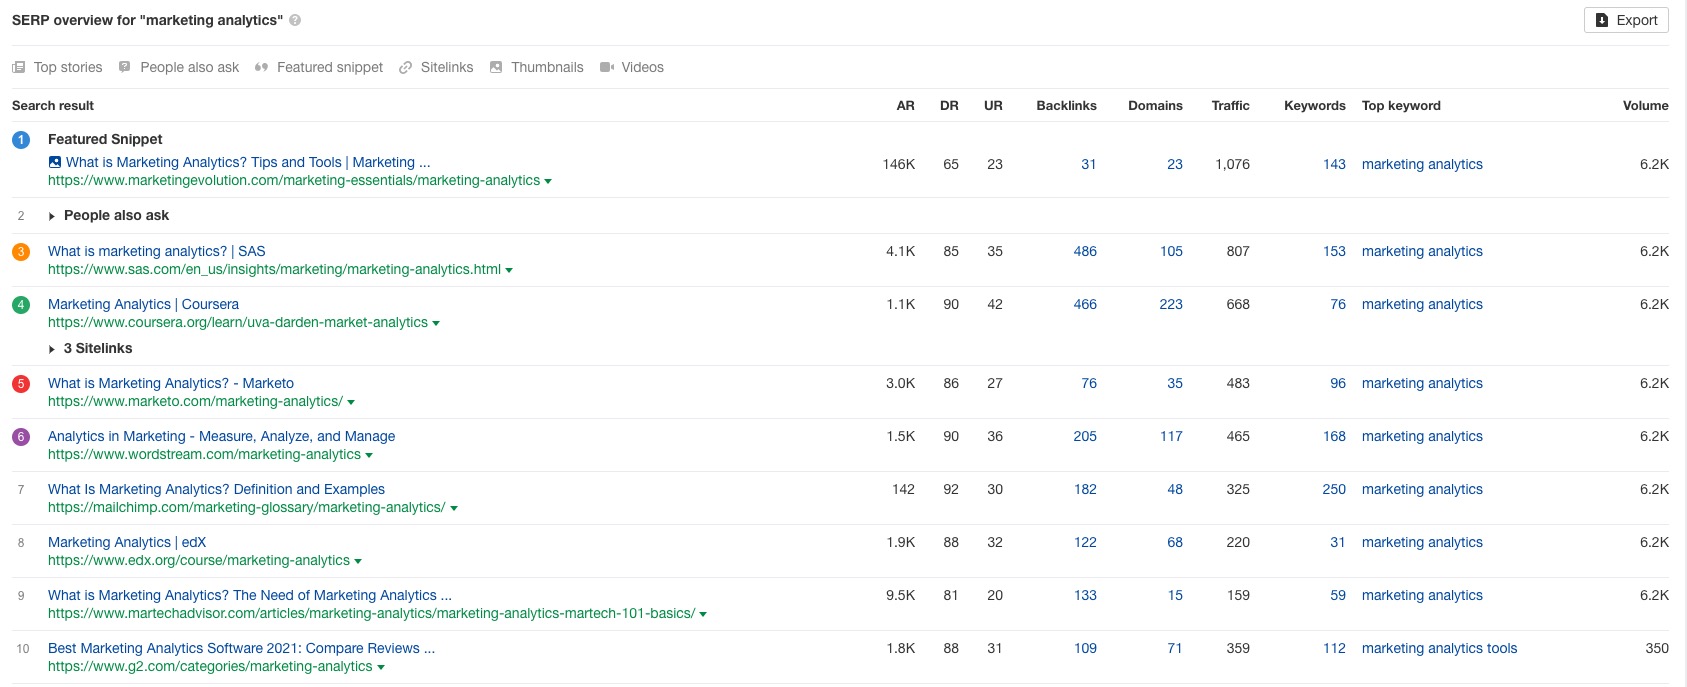Expand the People also ask row

click(52, 216)
